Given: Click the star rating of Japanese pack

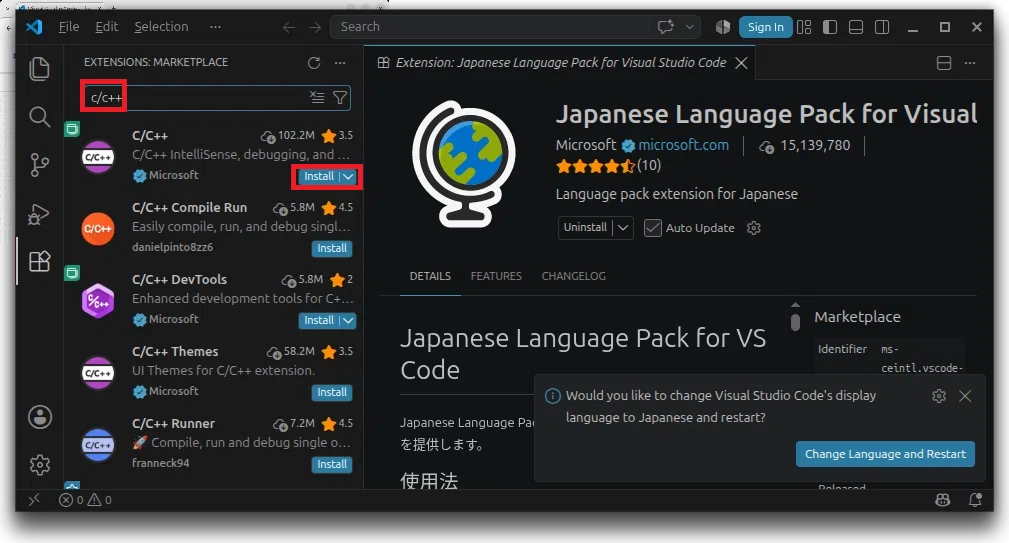Looking at the screenshot, I should [596, 166].
